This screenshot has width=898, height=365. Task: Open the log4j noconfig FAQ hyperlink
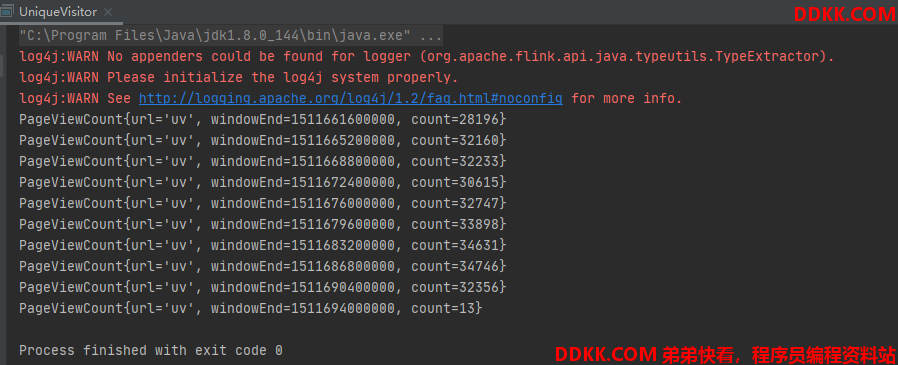[350, 99]
